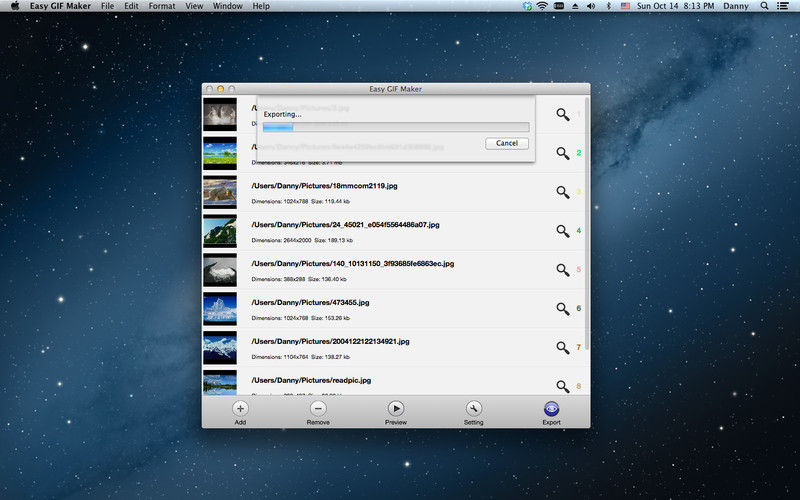Open the Apple menu
Image resolution: width=800 pixels, height=500 pixels.
coord(15,6)
